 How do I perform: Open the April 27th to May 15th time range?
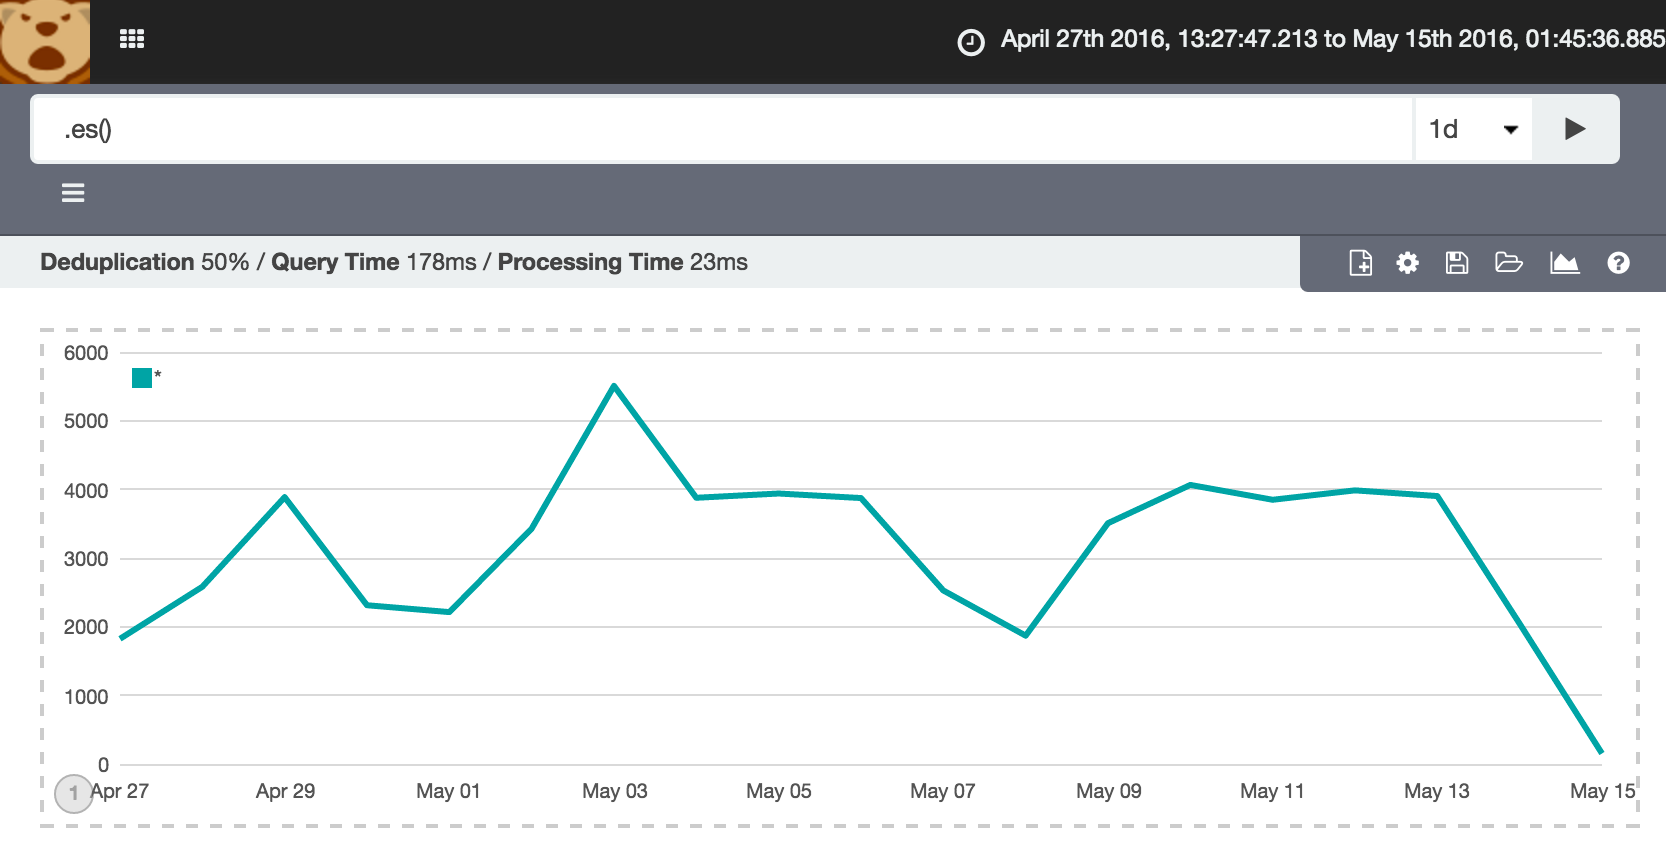tap(1332, 39)
